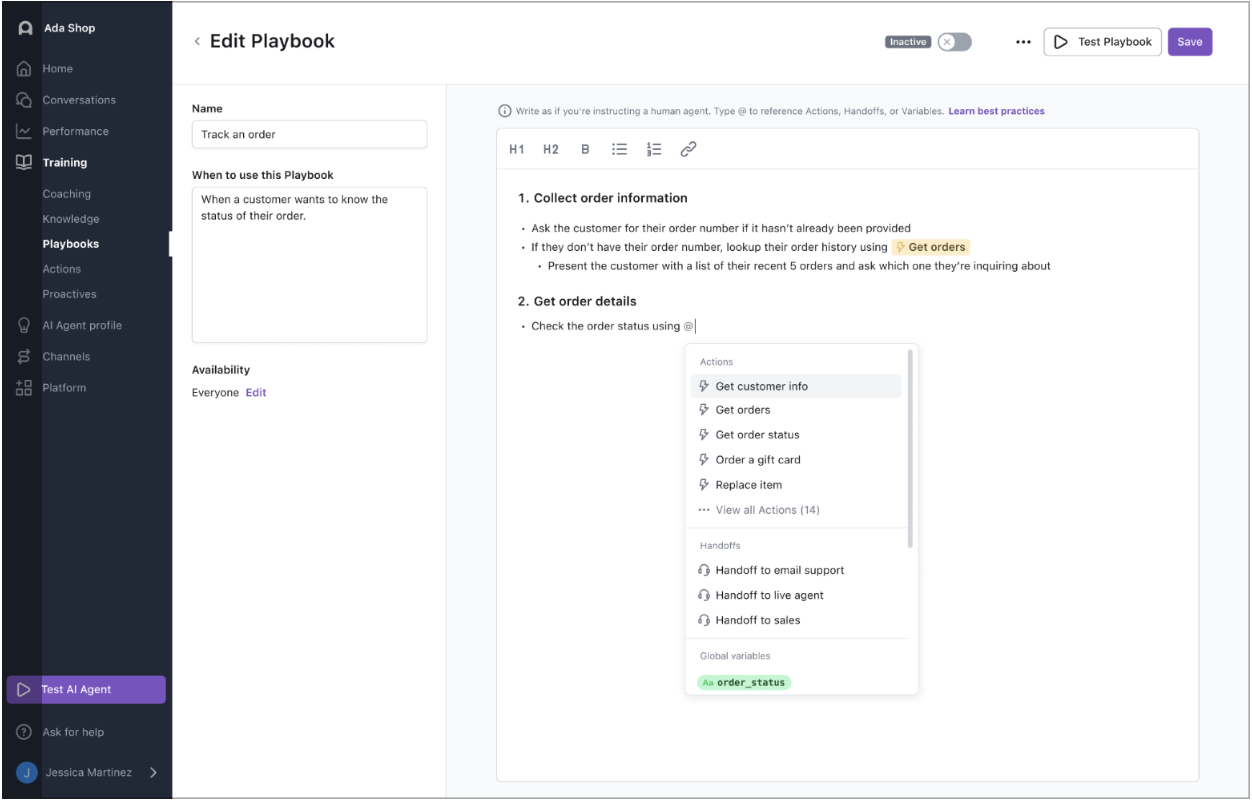Expand the Jessica Martinez account menu
1252x802 pixels.
point(153,772)
